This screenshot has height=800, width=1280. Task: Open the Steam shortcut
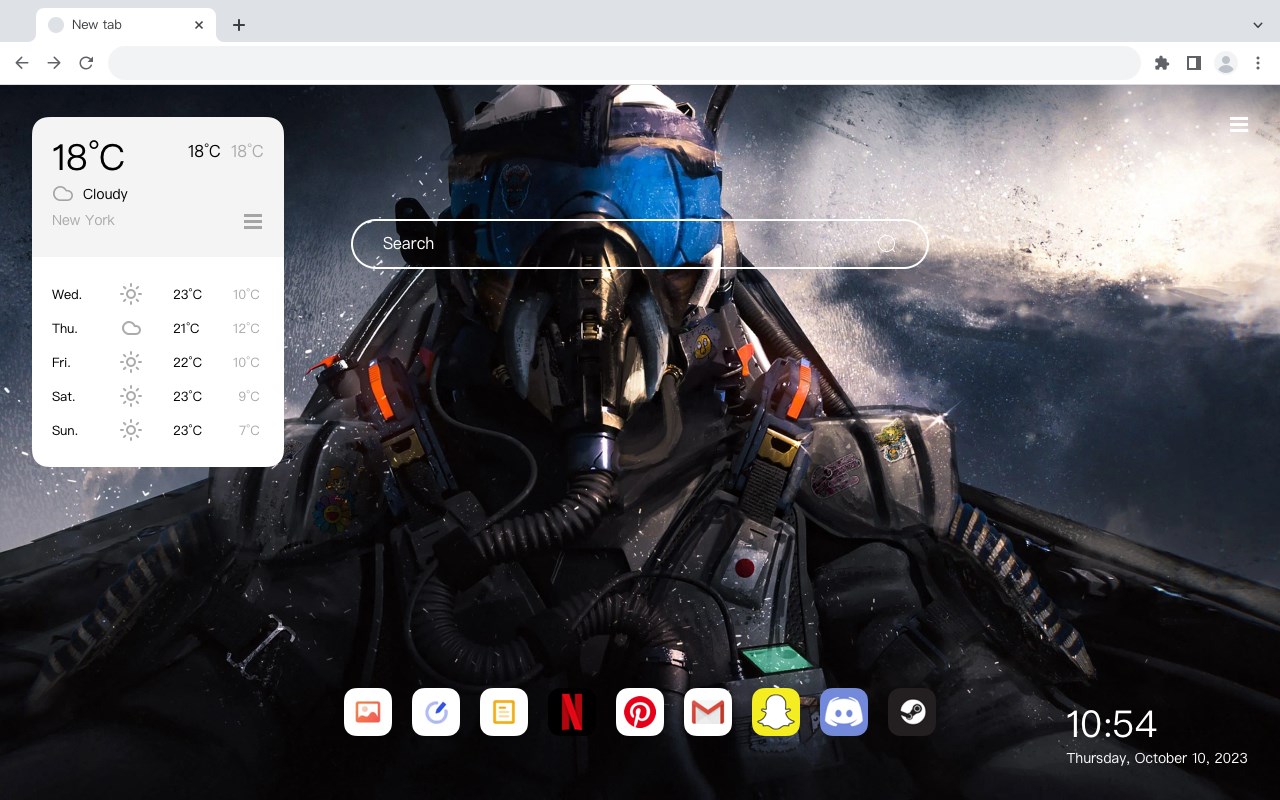point(912,712)
